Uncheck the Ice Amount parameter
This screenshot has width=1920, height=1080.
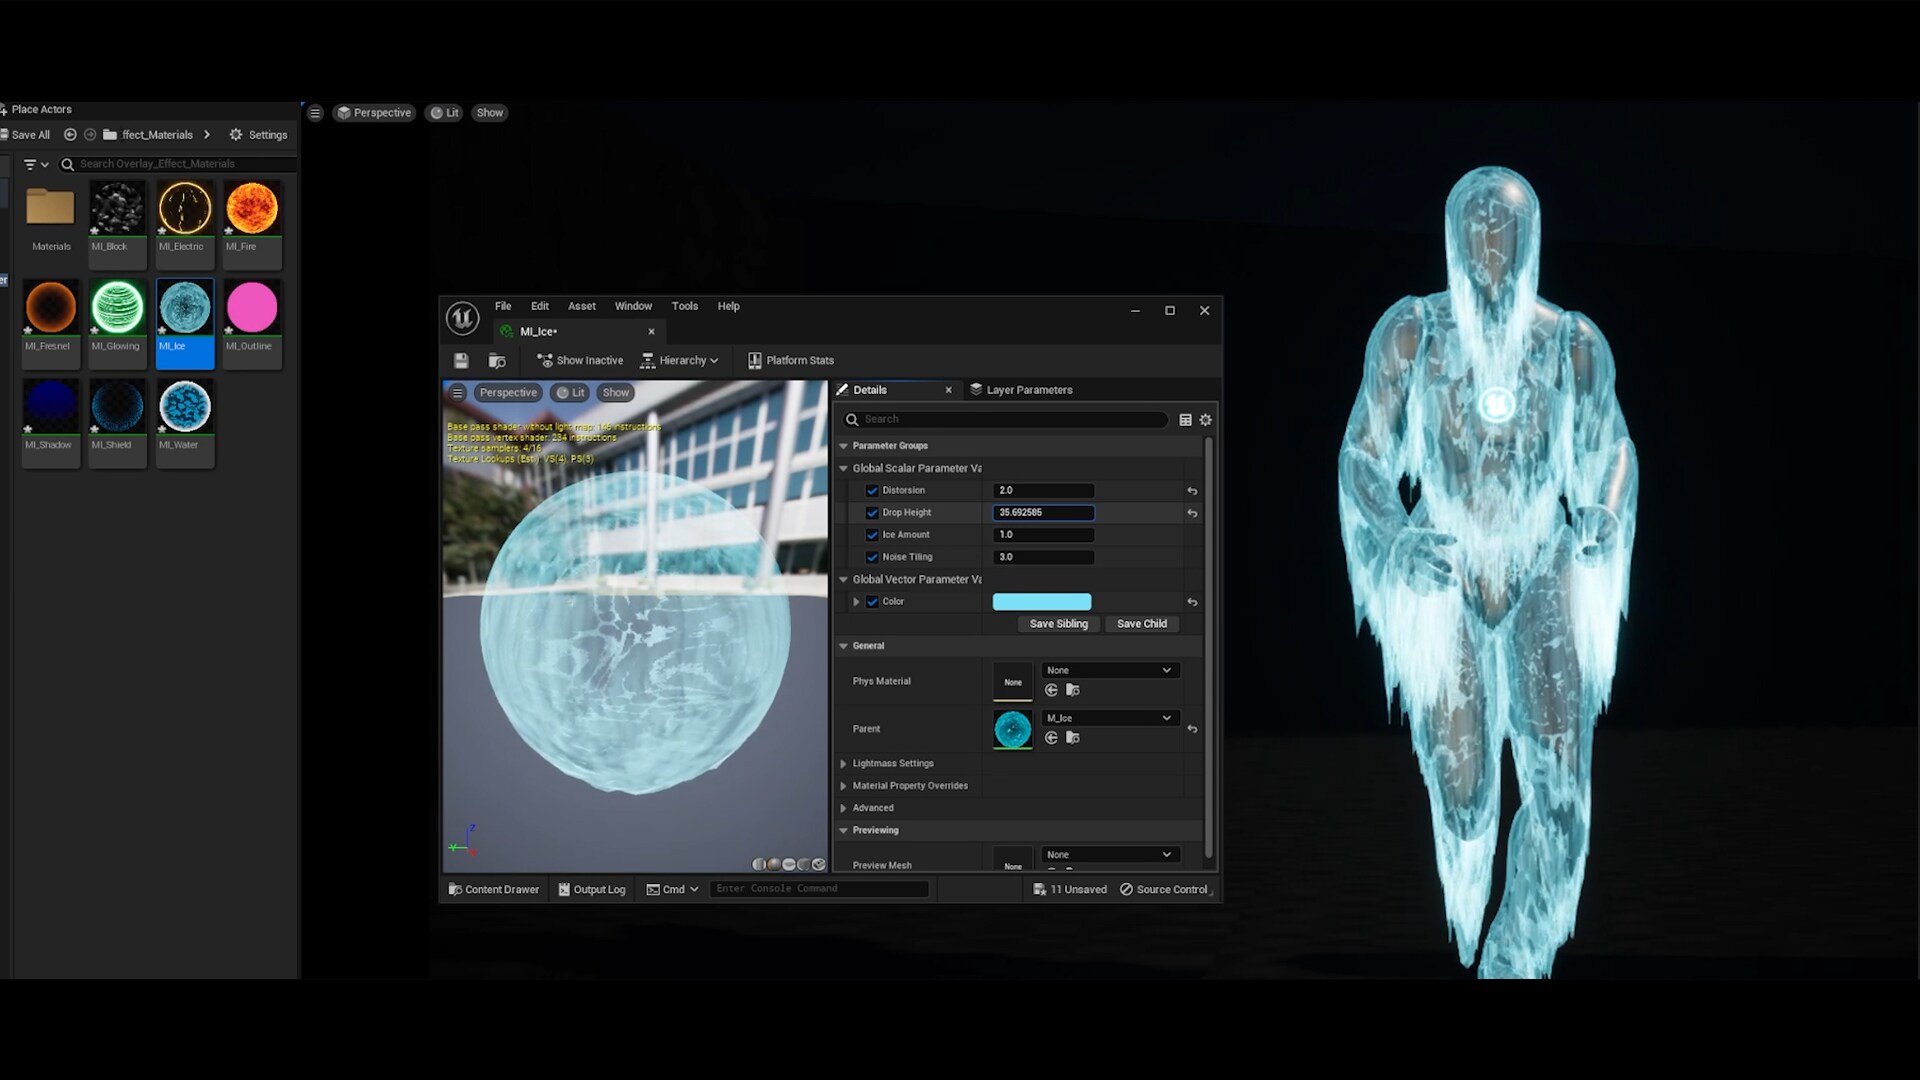873,534
